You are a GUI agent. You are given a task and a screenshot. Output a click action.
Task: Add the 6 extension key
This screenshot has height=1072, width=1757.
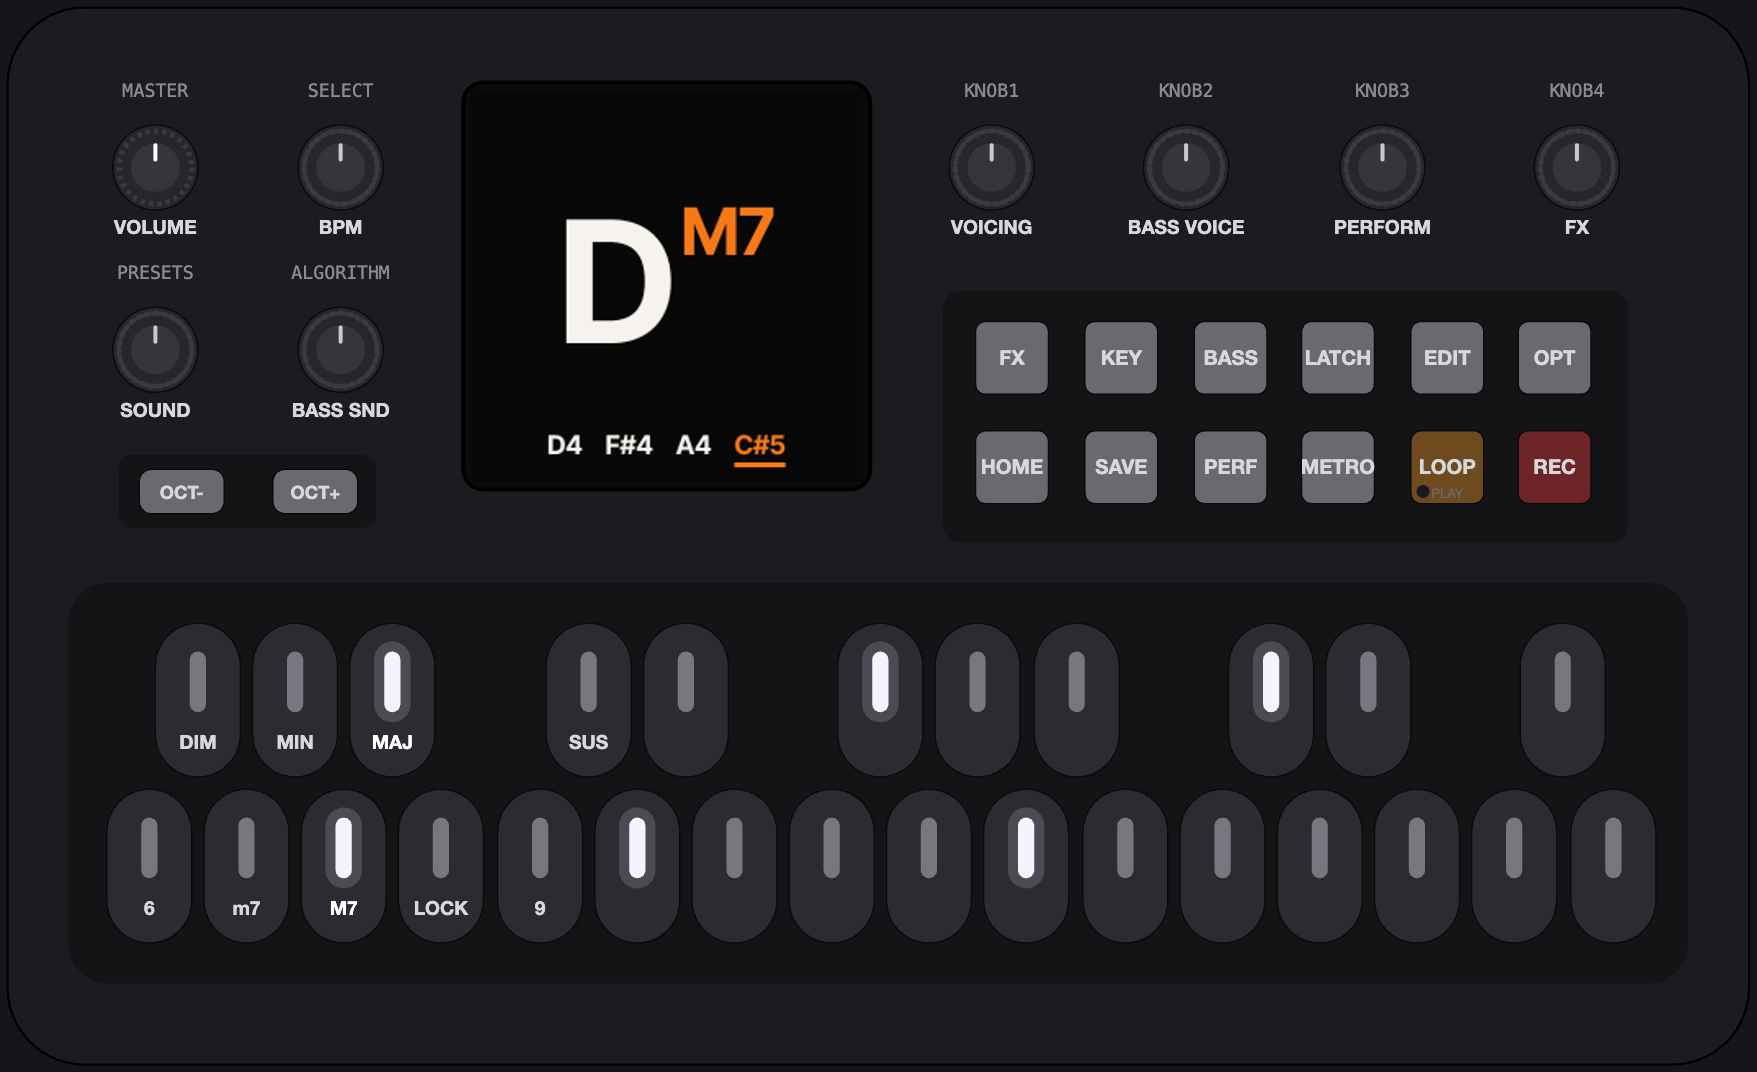(149, 866)
